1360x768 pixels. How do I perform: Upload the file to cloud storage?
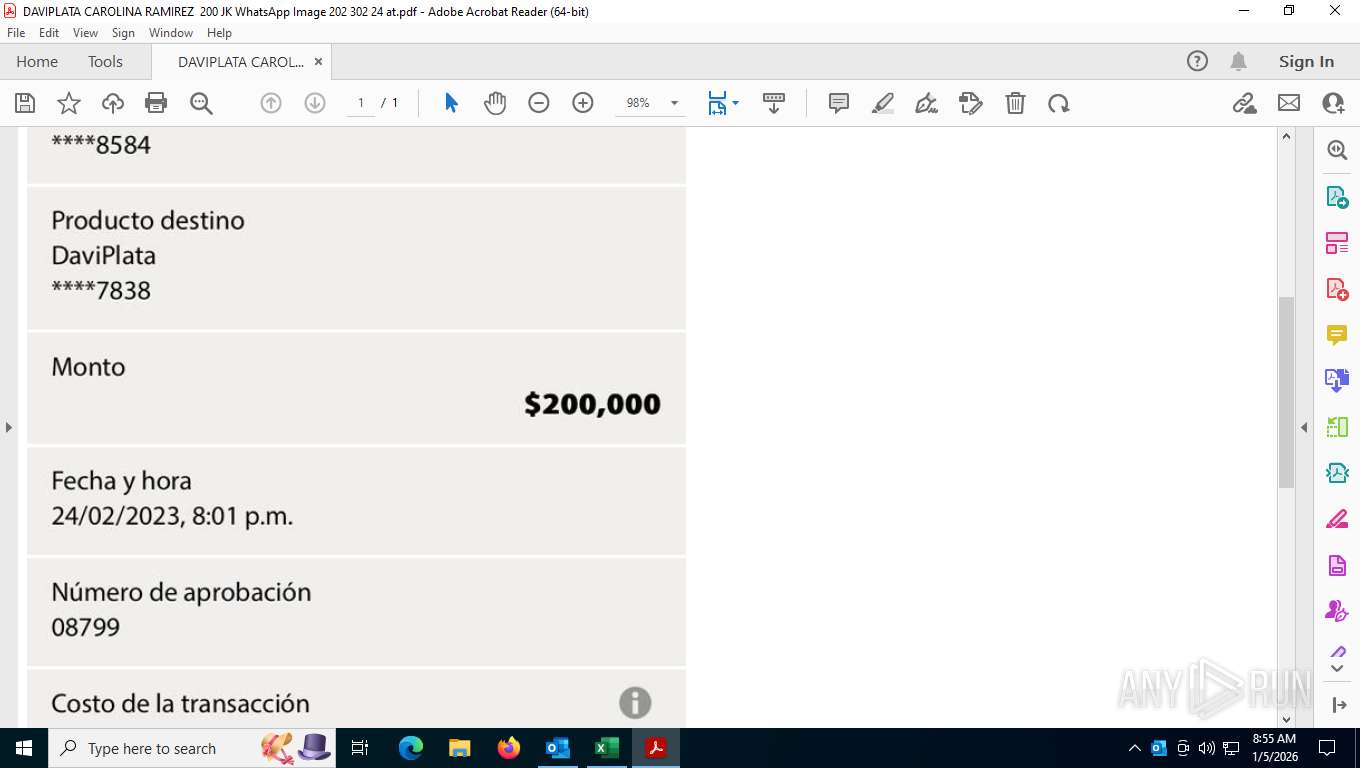click(x=113, y=103)
